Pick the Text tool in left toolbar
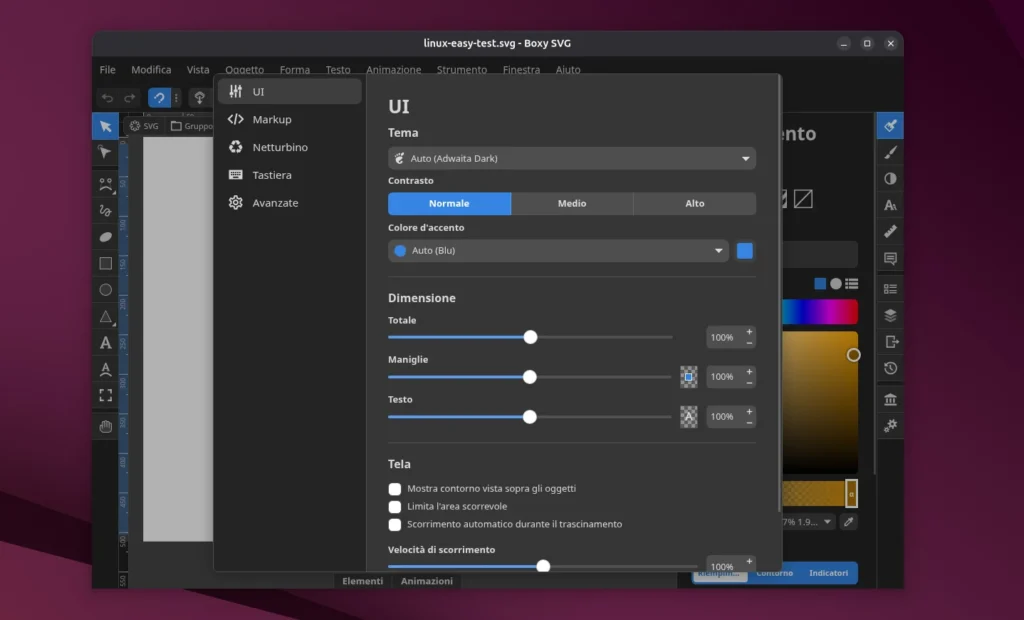Image resolution: width=1024 pixels, height=620 pixels. 105,343
